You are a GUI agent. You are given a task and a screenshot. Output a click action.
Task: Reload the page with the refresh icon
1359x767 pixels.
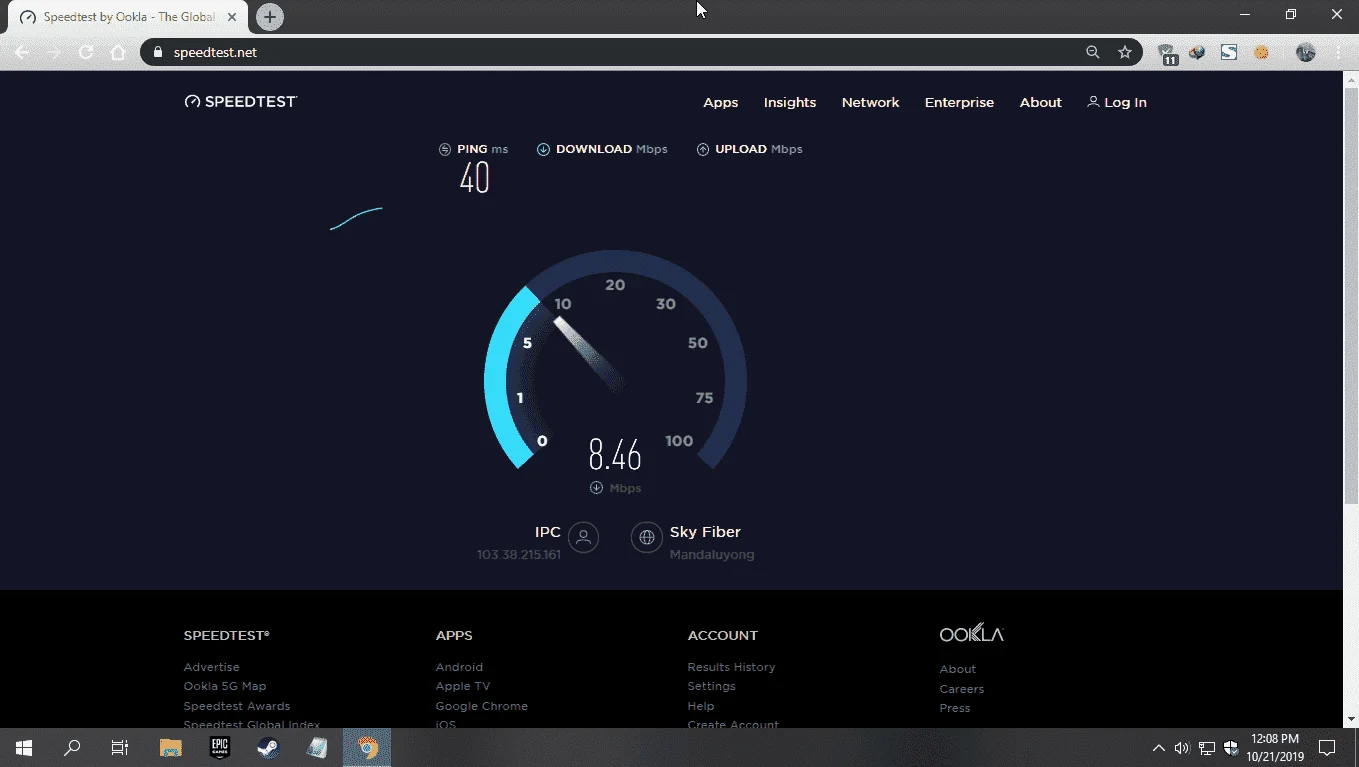[86, 52]
